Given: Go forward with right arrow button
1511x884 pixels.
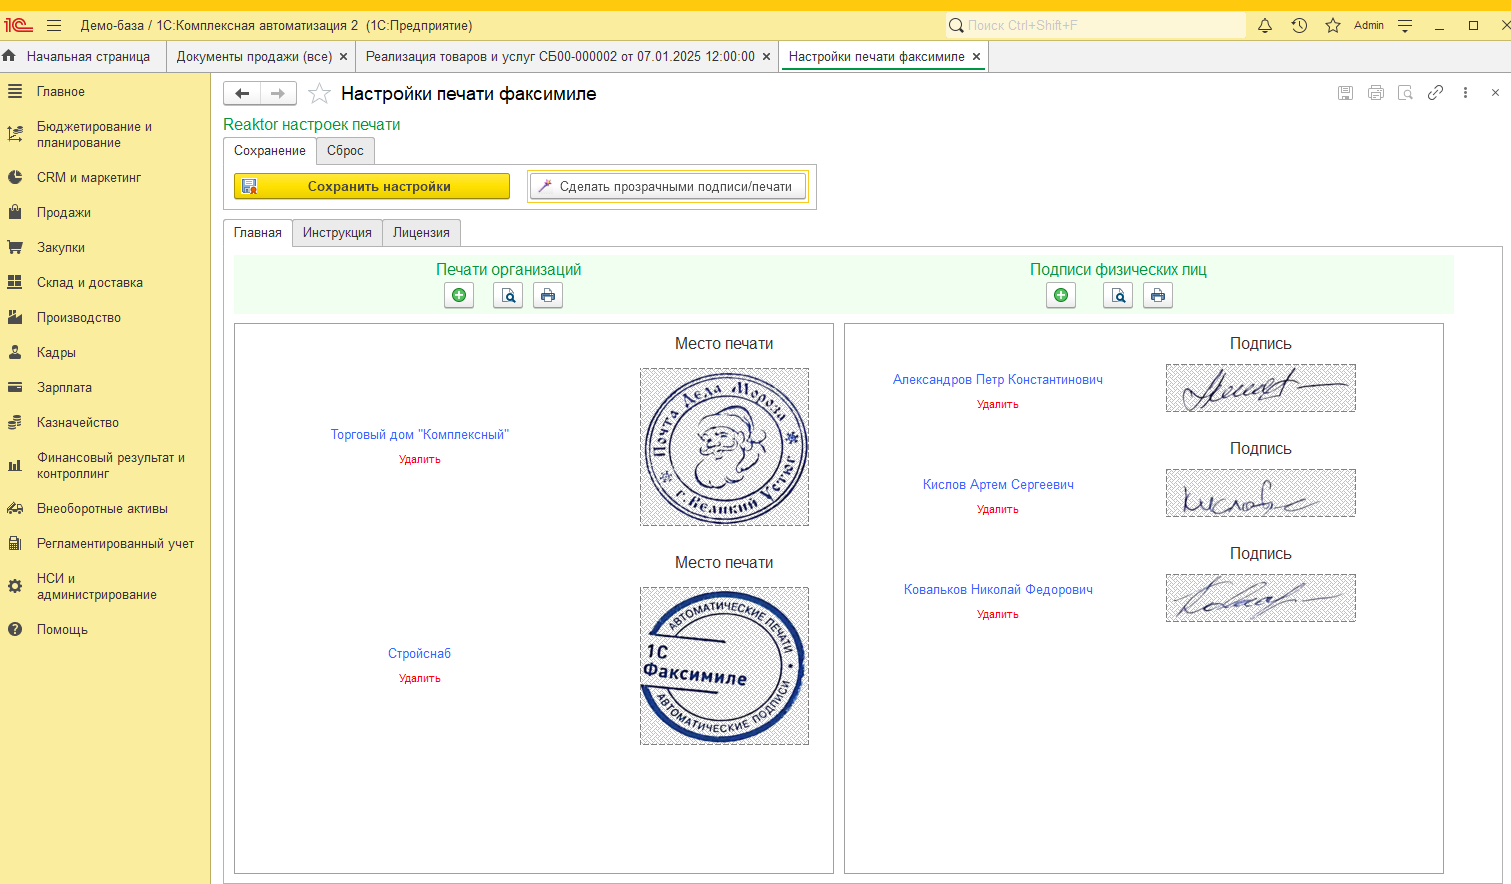Looking at the screenshot, I should coord(278,93).
